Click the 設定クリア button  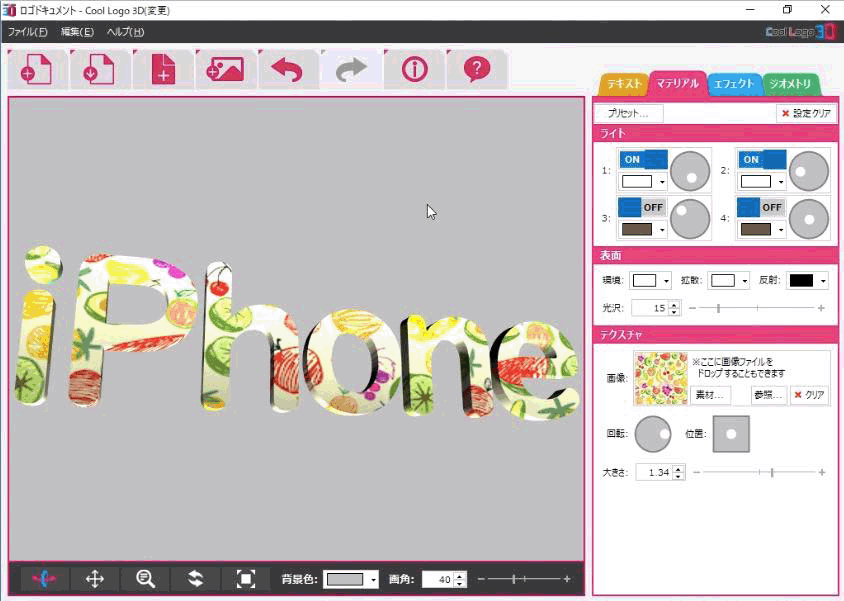(x=806, y=113)
